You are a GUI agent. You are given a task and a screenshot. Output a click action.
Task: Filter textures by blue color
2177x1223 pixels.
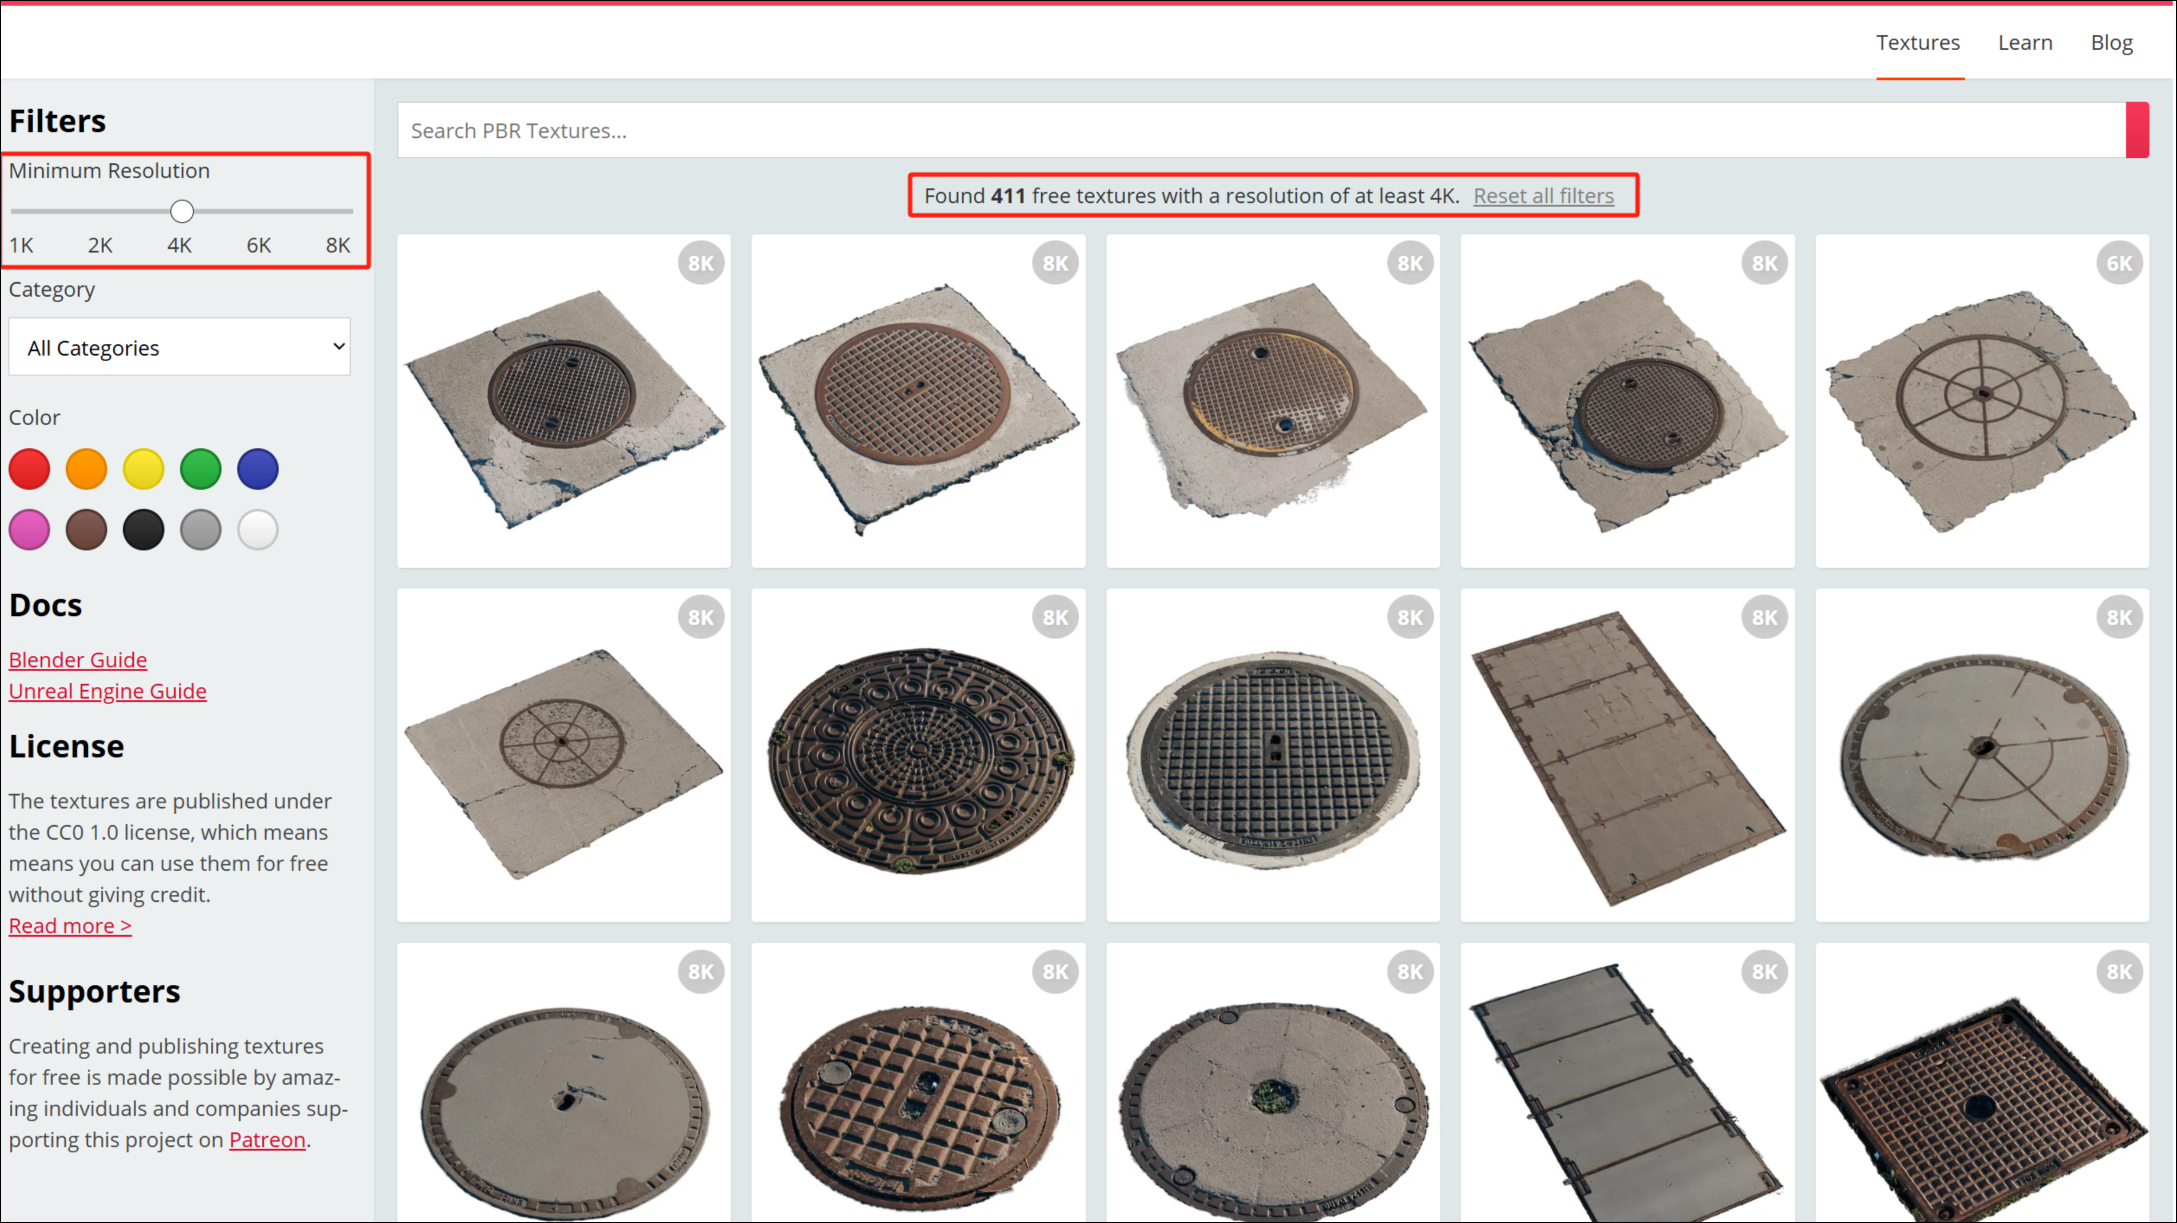click(x=257, y=469)
